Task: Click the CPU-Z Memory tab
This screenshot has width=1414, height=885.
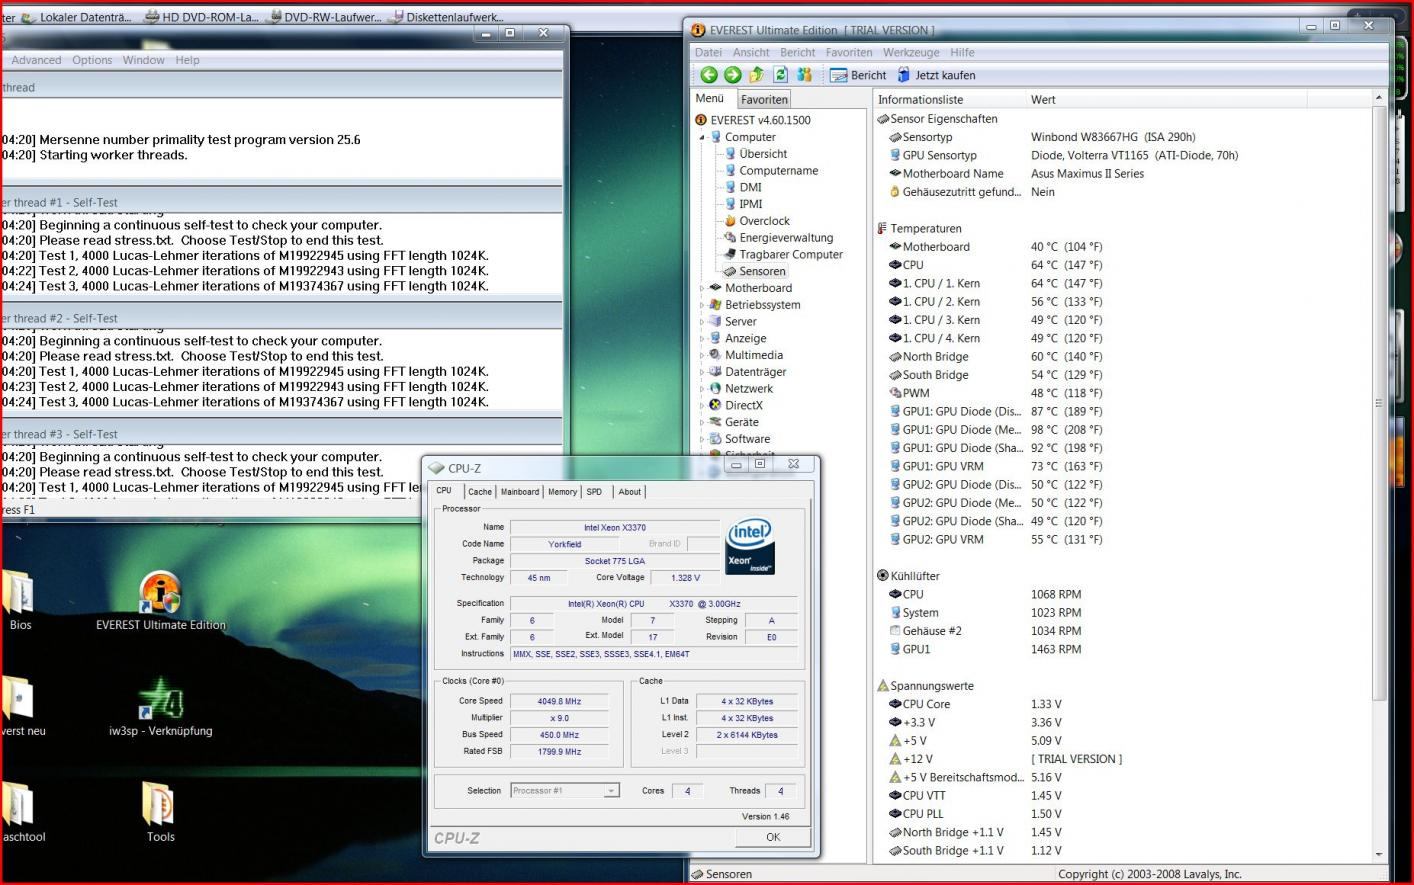Action: (x=562, y=492)
